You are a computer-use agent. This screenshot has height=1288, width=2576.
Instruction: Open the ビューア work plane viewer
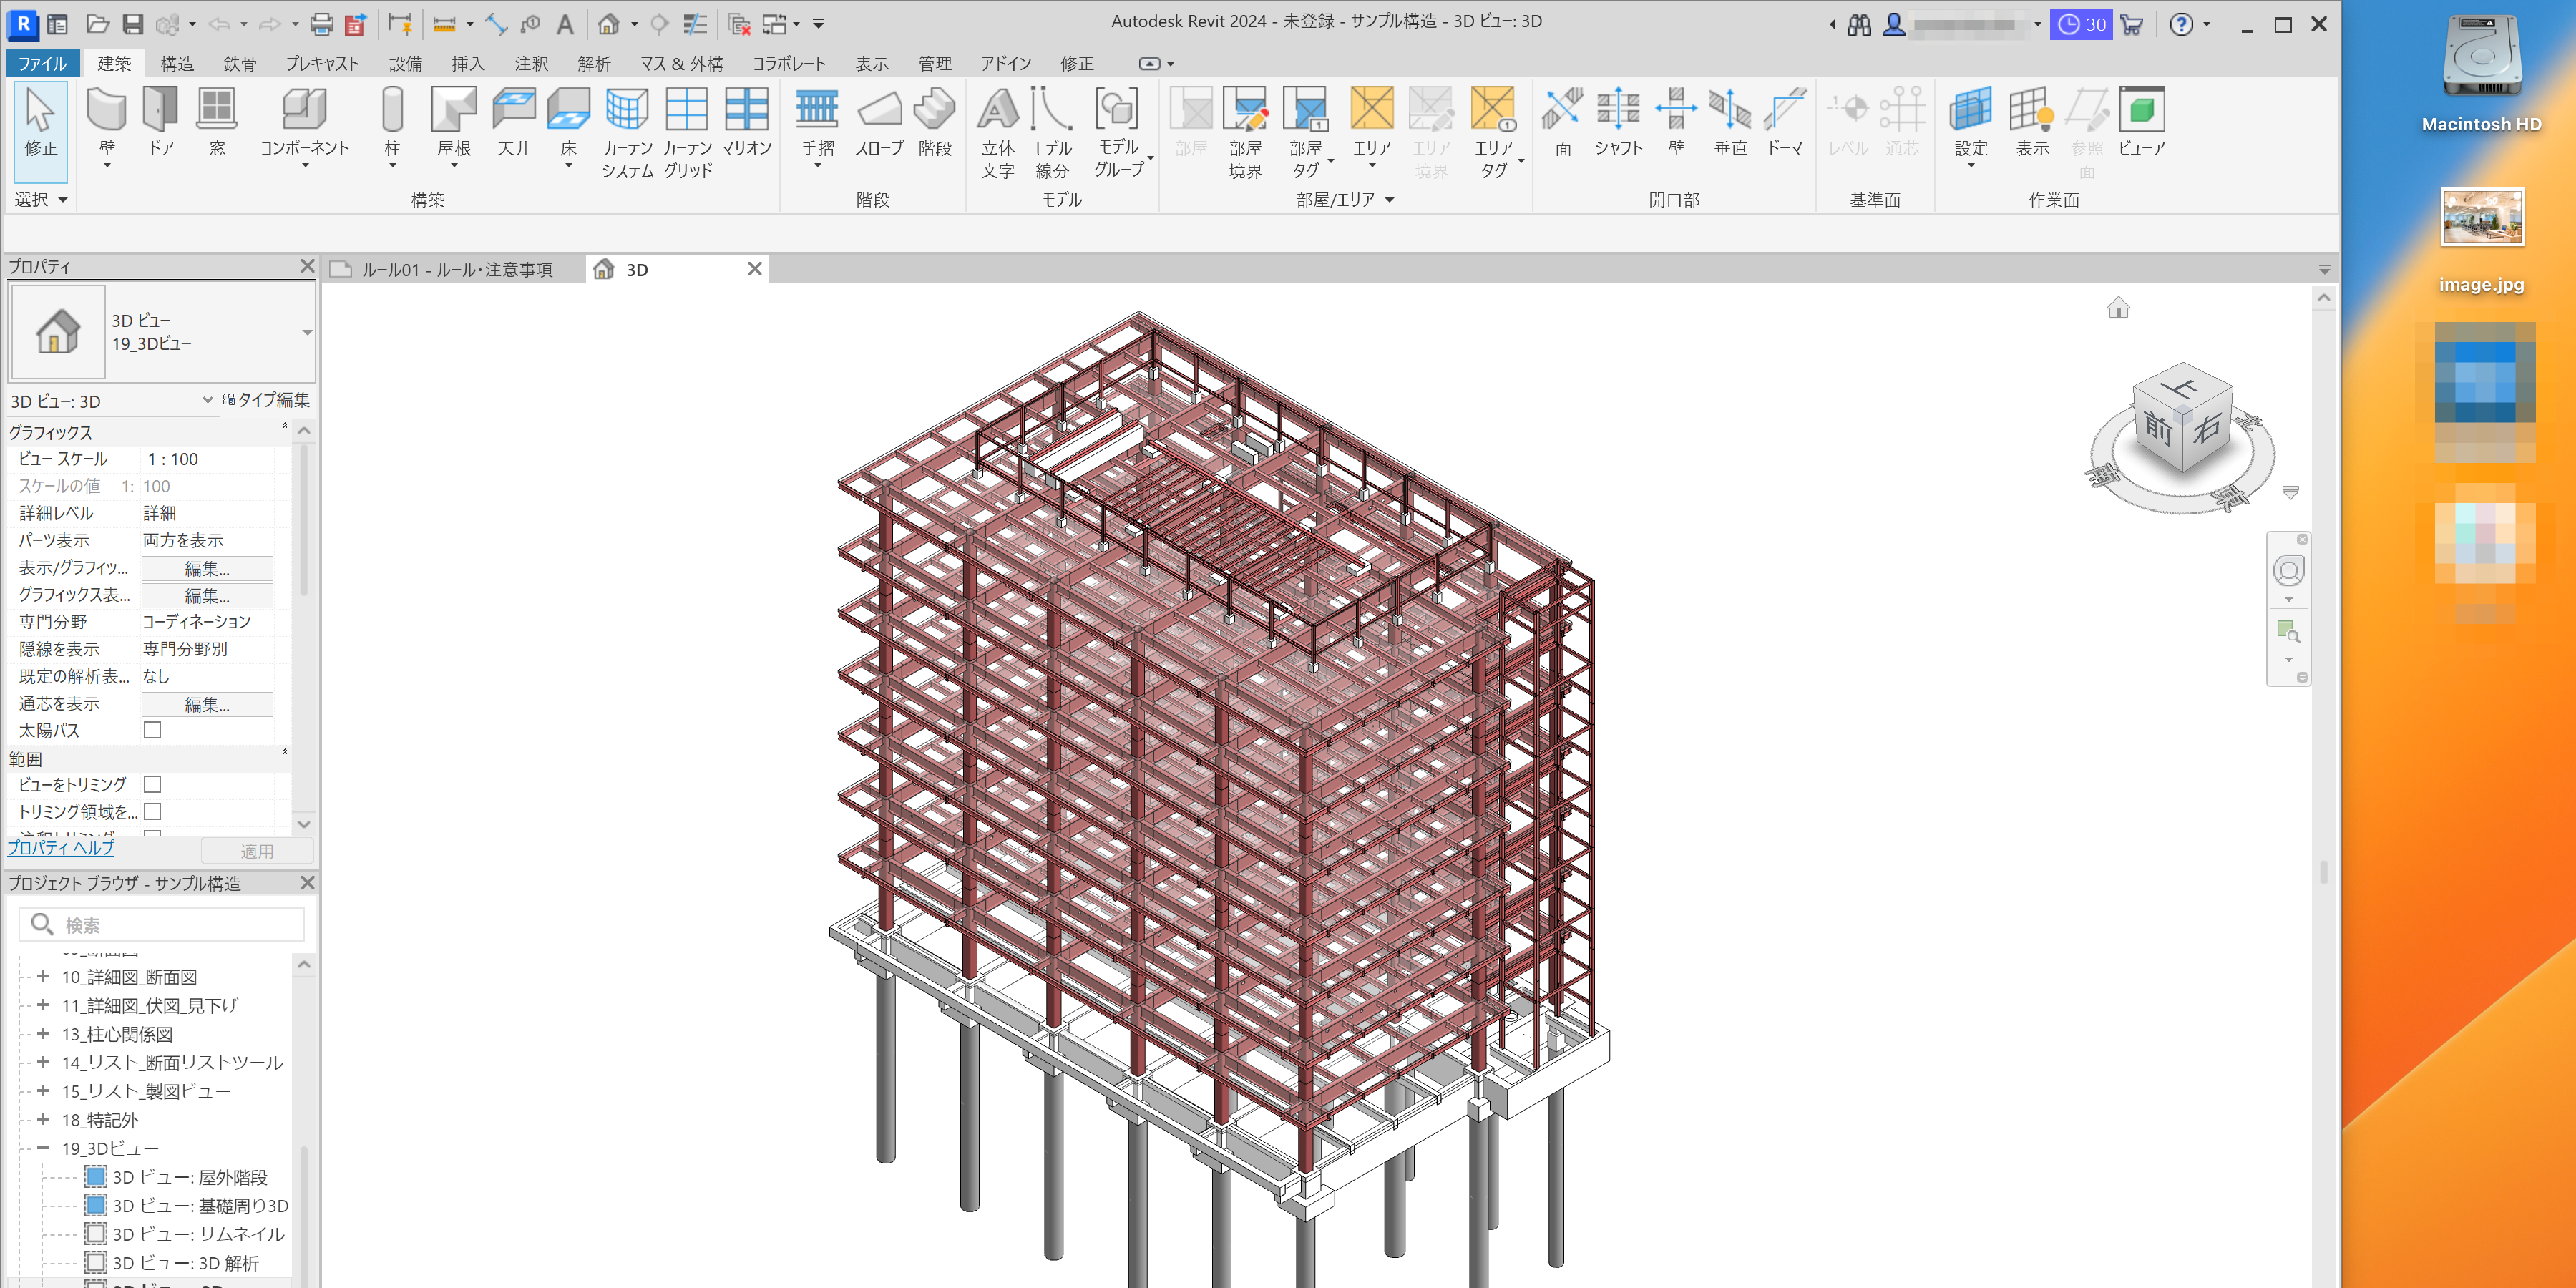(2142, 122)
